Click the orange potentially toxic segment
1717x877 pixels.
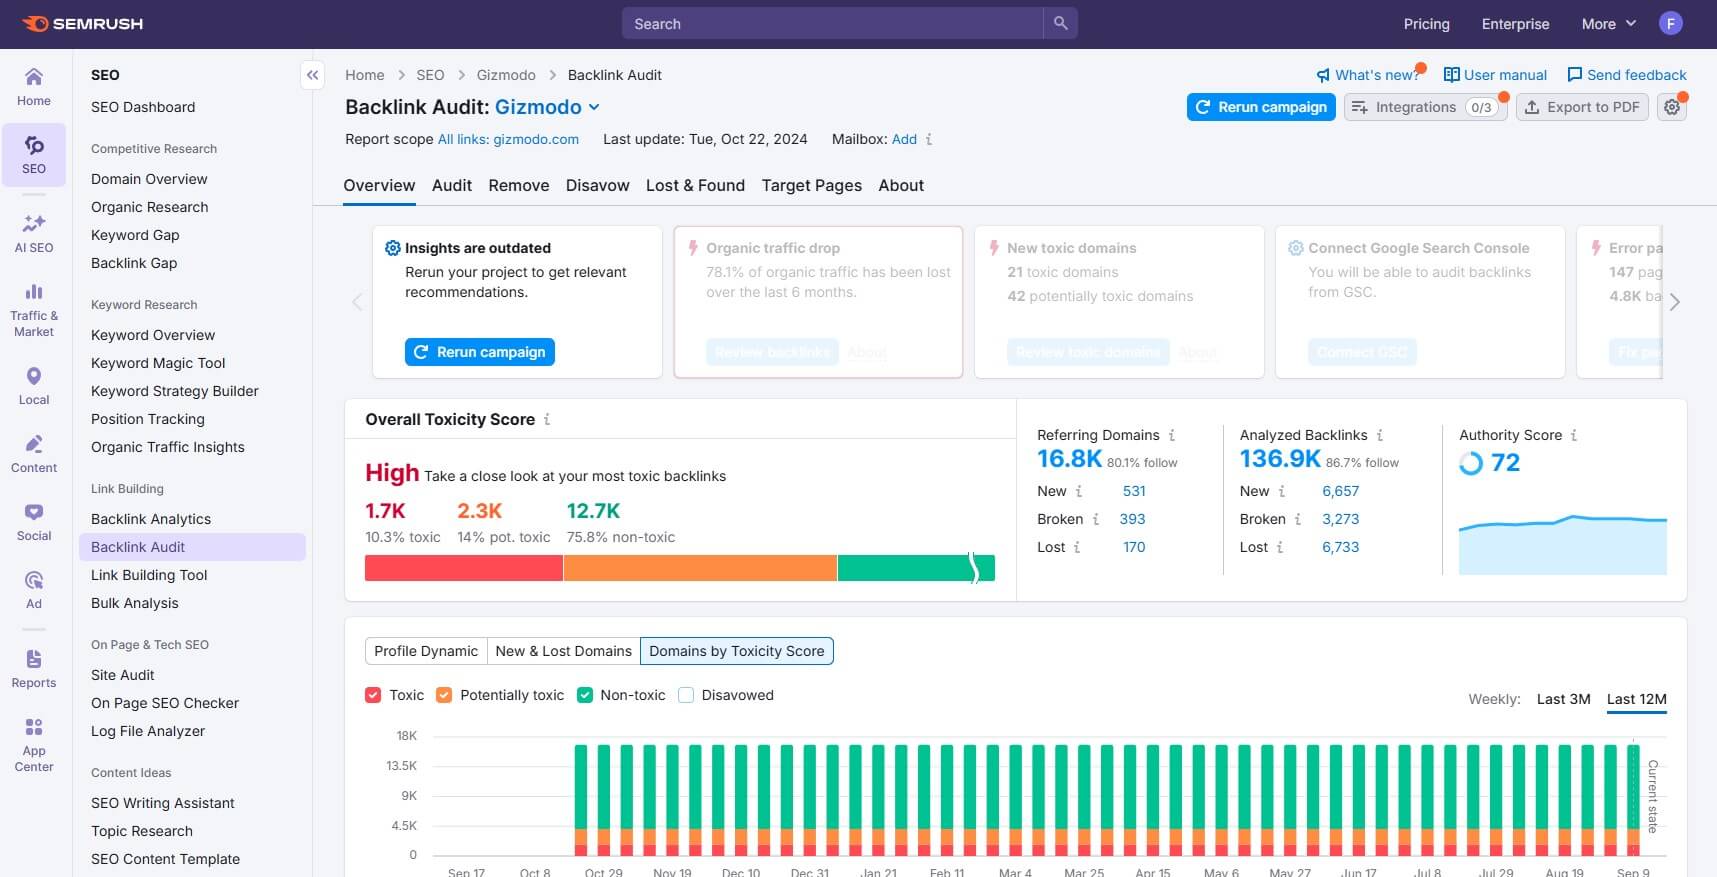coord(700,568)
